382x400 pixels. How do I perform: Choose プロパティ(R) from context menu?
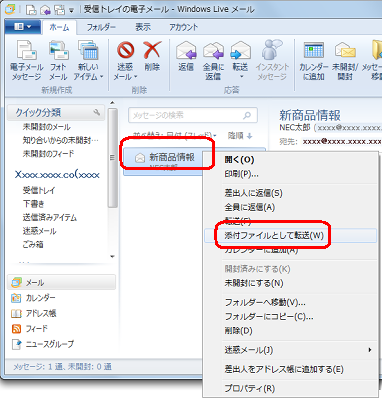(249, 388)
